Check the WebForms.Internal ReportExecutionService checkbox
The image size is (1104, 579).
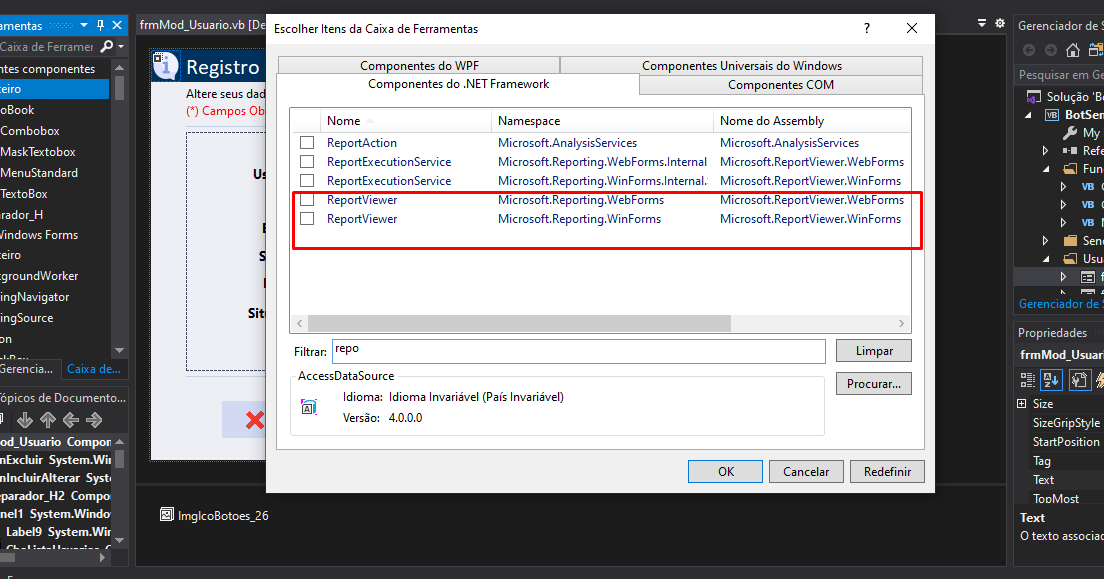[x=307, y=161]
